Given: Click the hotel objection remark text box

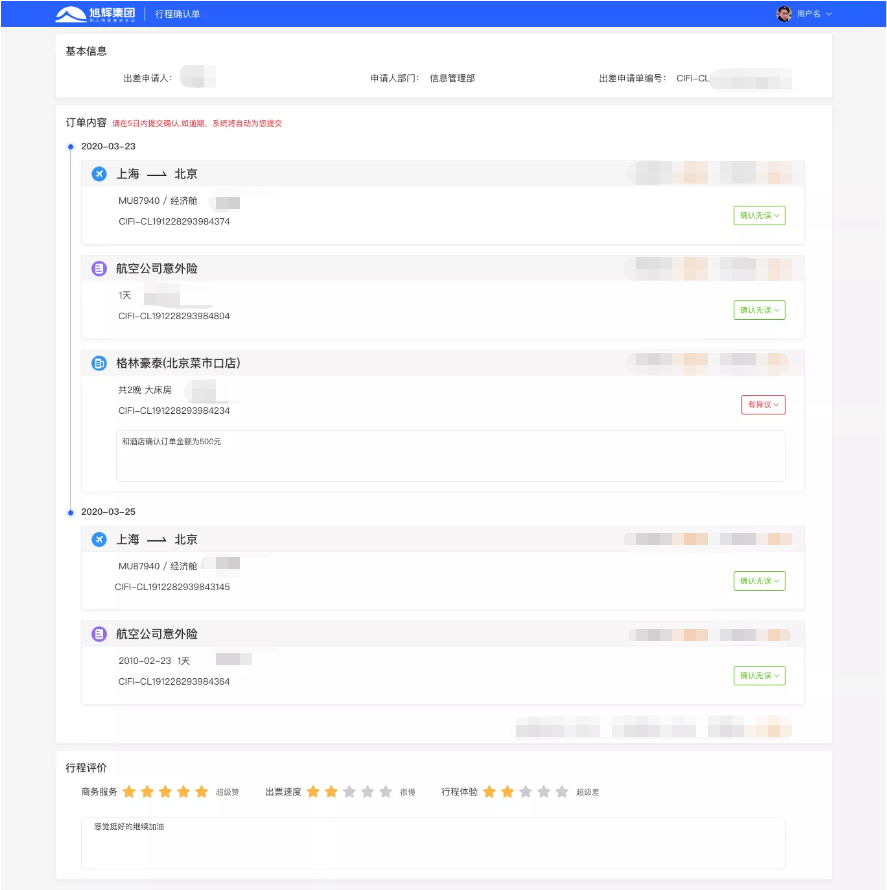Looking at the screenshot, I should [450, 456].
